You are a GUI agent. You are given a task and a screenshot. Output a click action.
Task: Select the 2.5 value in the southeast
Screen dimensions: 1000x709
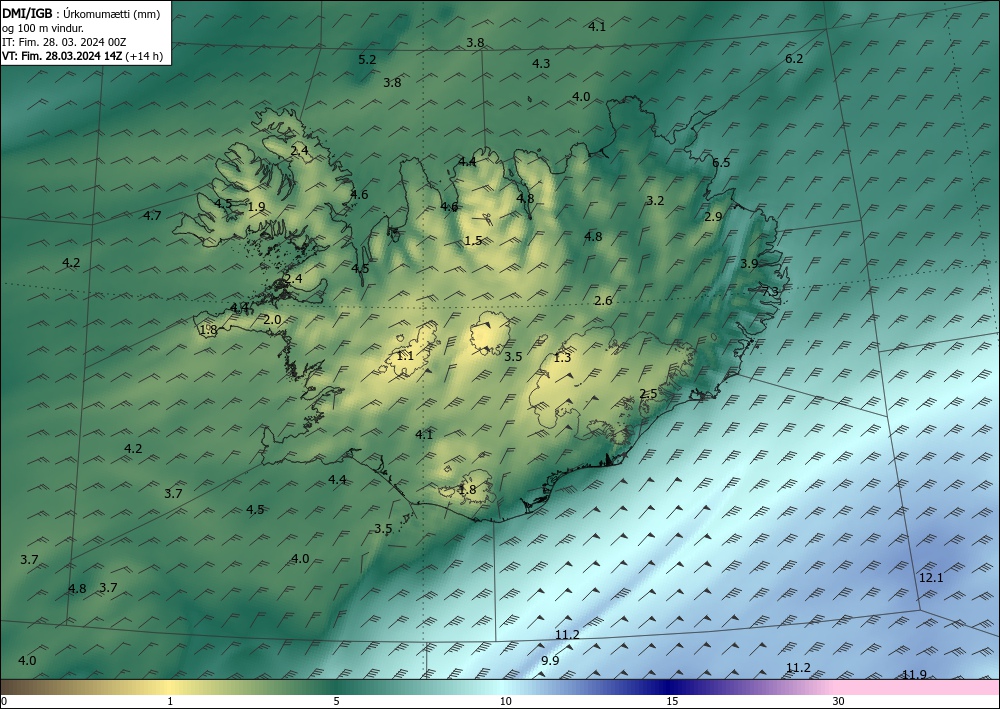(x=648, y=394)
